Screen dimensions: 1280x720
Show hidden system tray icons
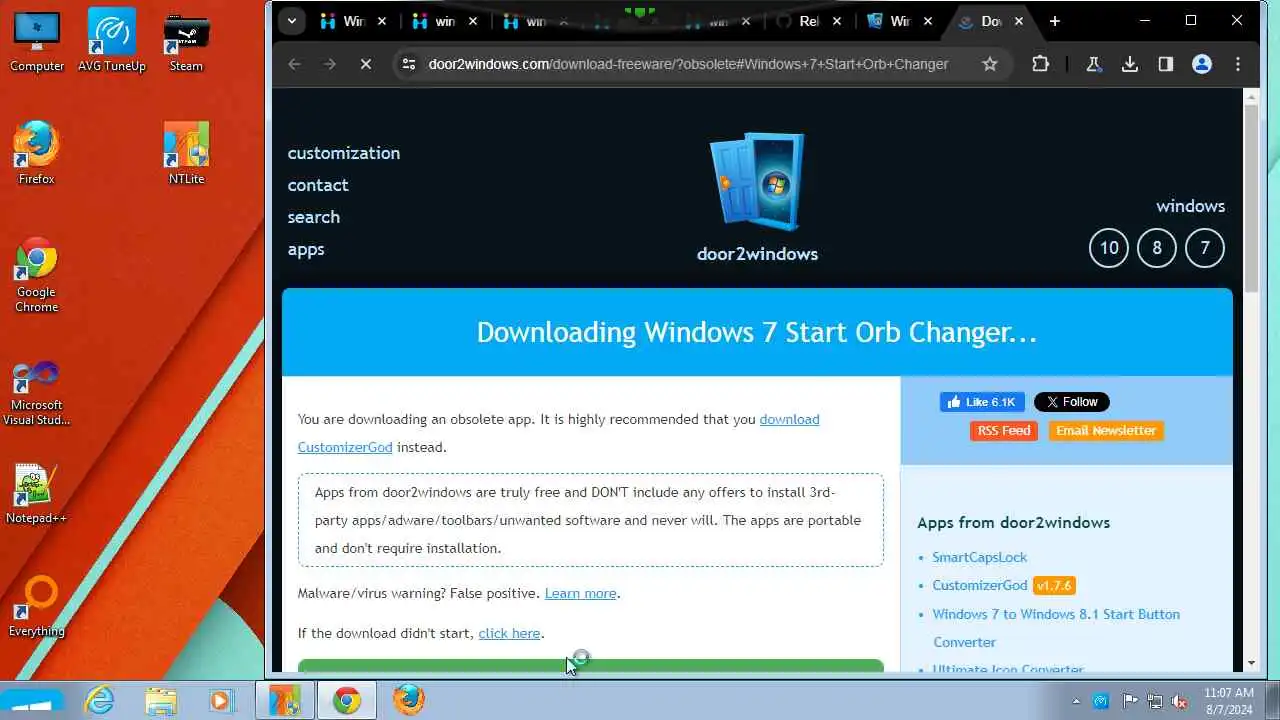pyautogui.click(x=1076, y=701)
